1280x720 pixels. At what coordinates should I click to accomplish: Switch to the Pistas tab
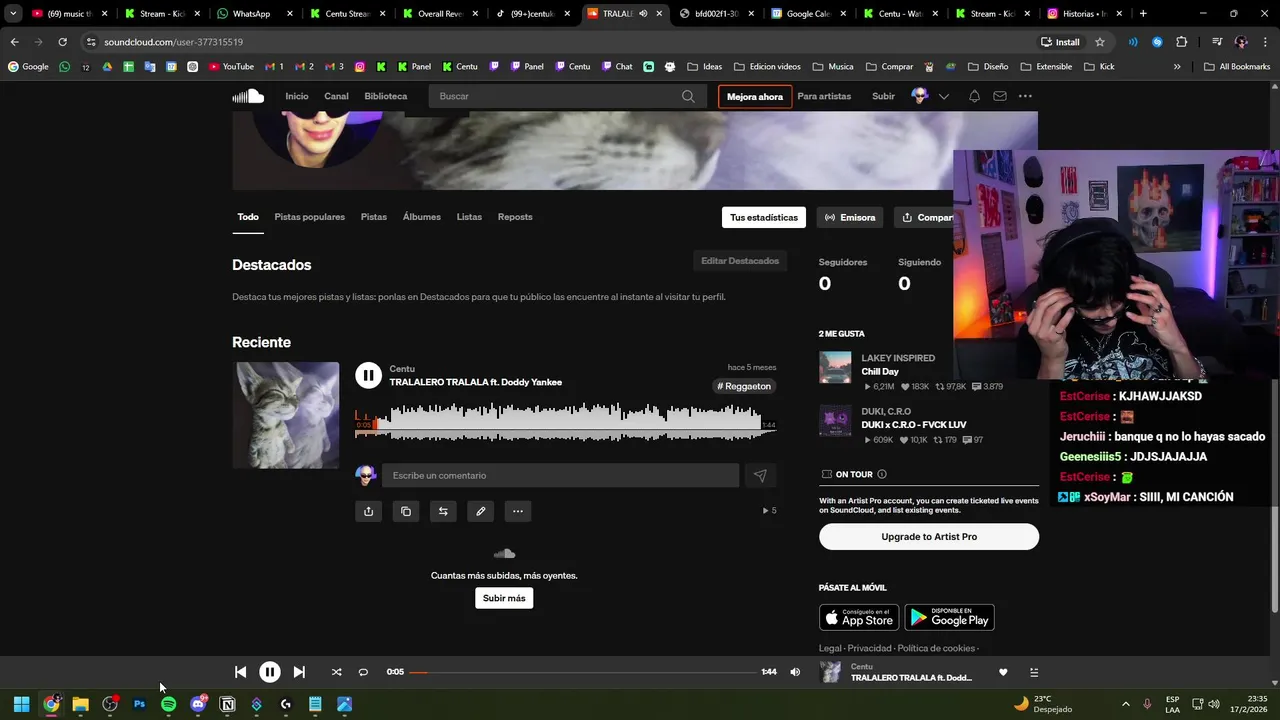(374, 217)
